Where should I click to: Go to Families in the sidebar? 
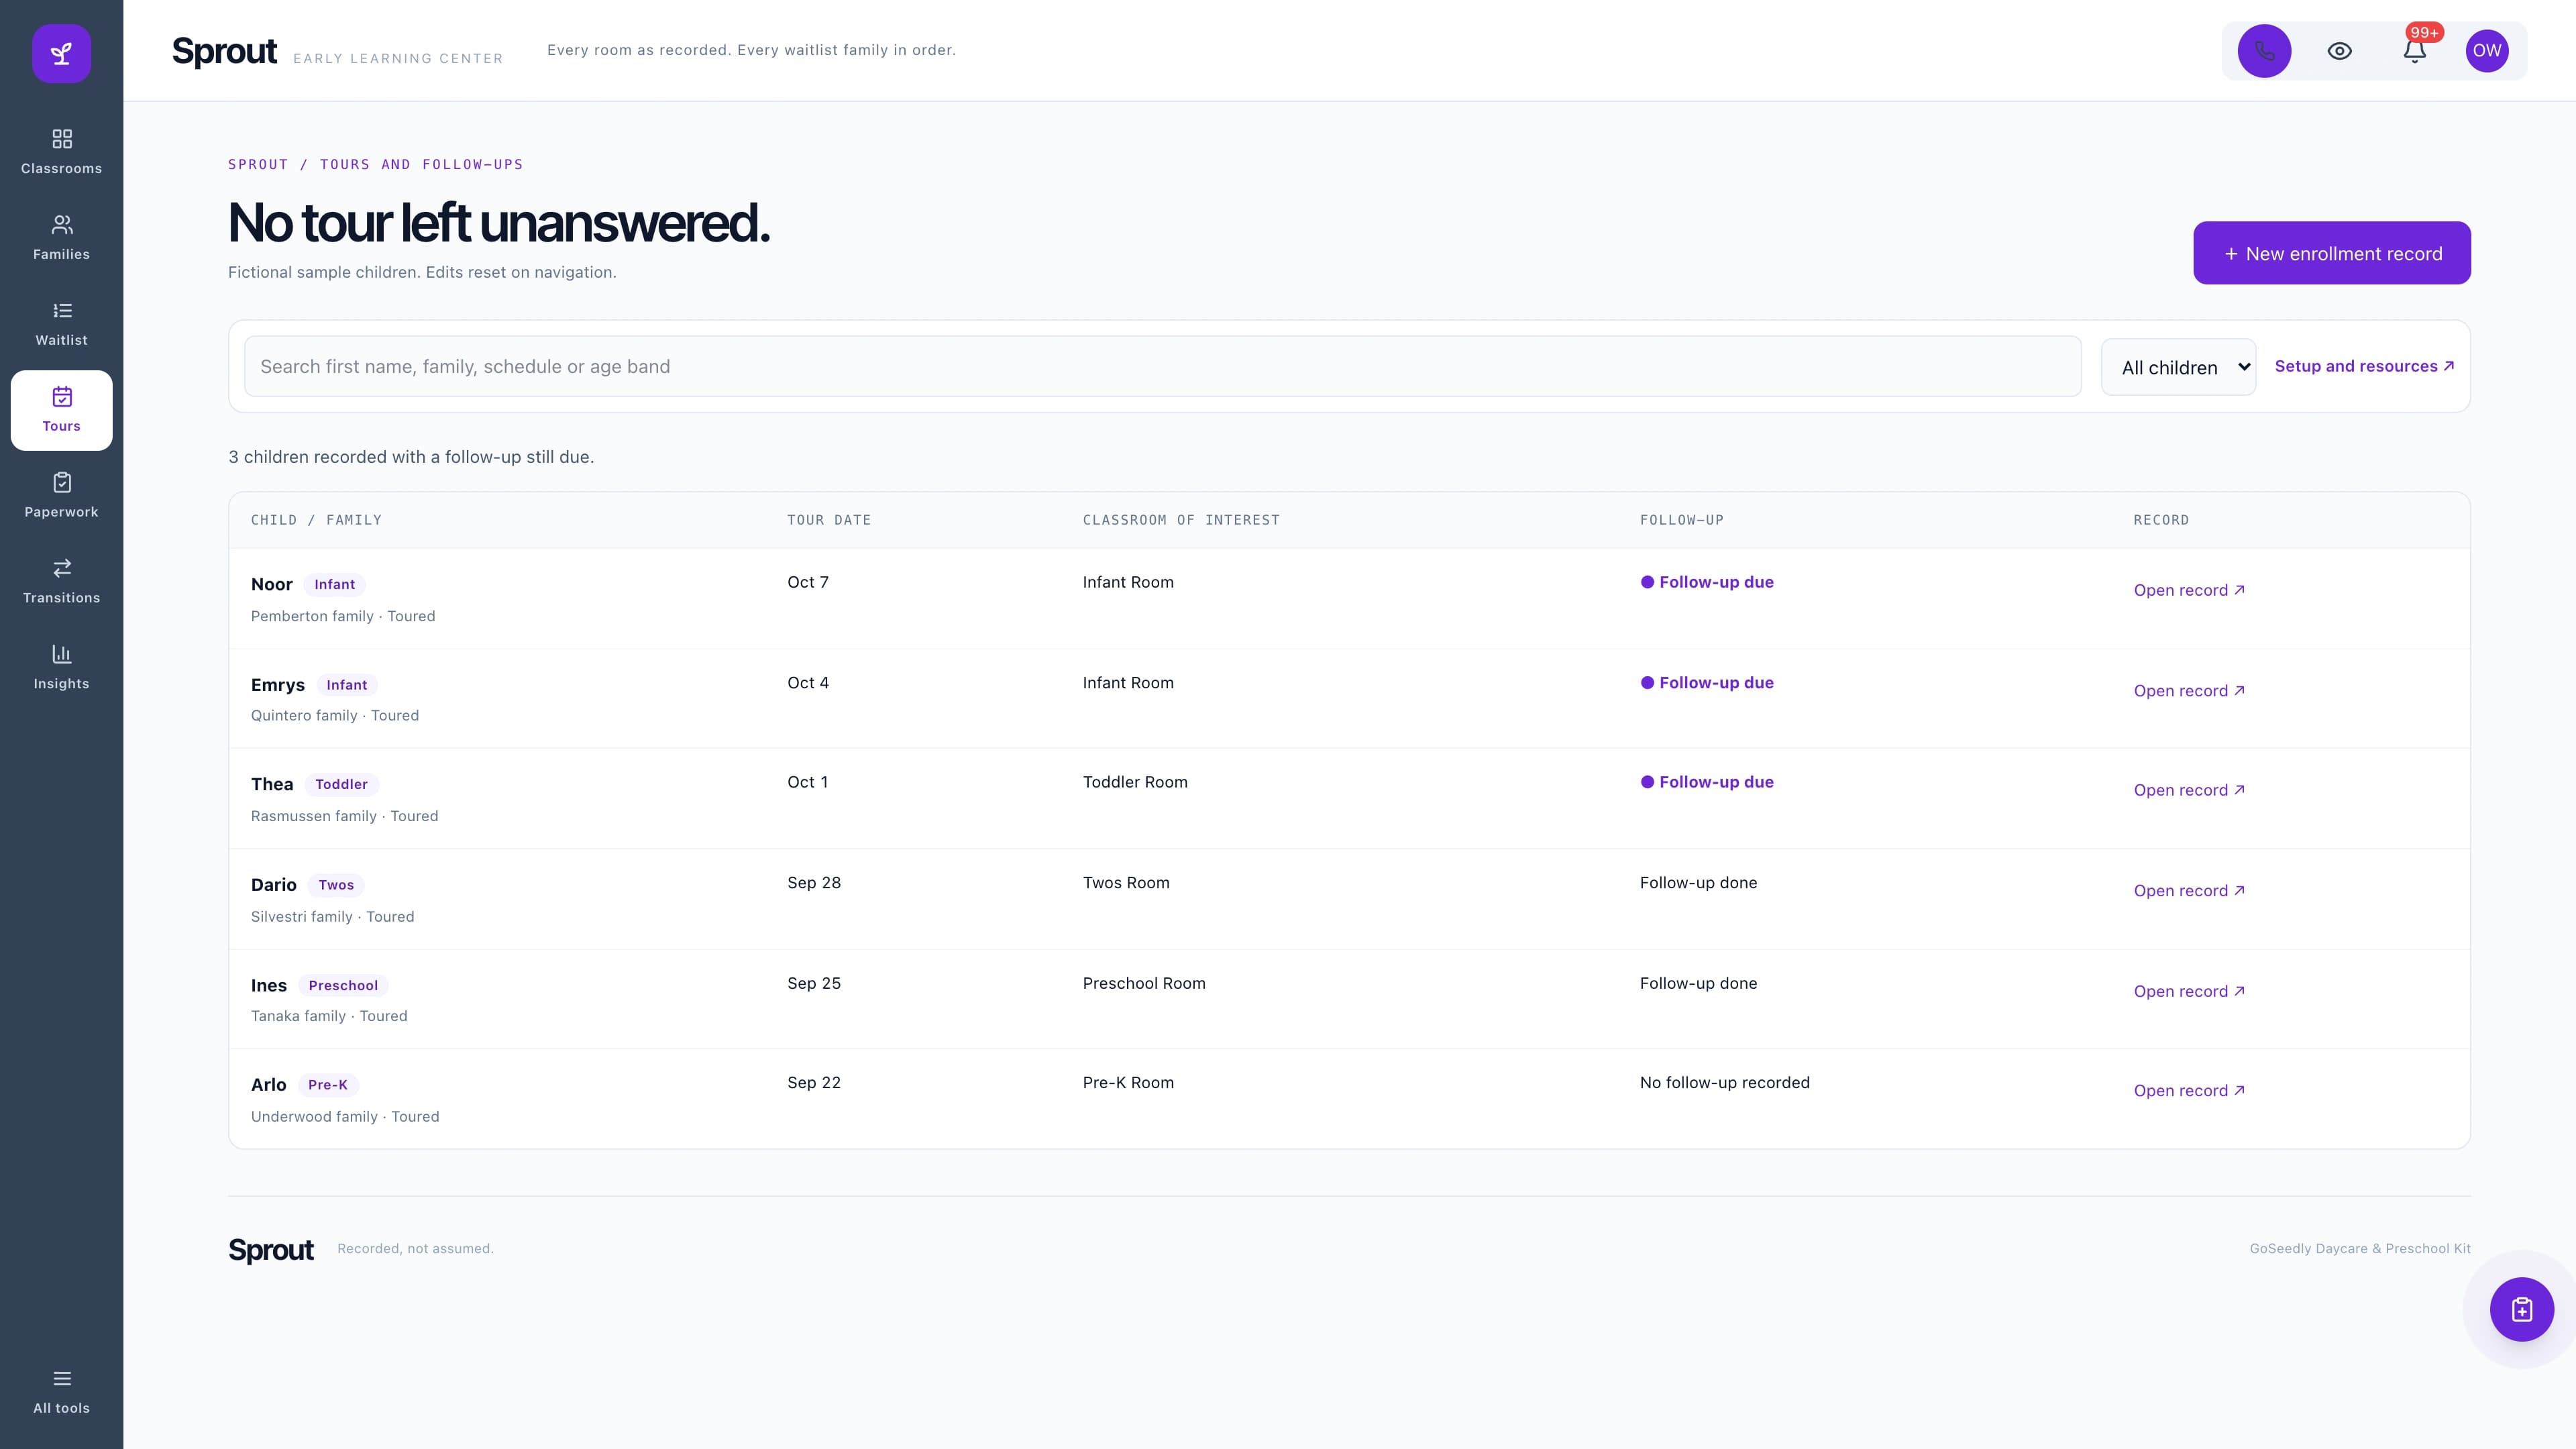coord(61,238)
